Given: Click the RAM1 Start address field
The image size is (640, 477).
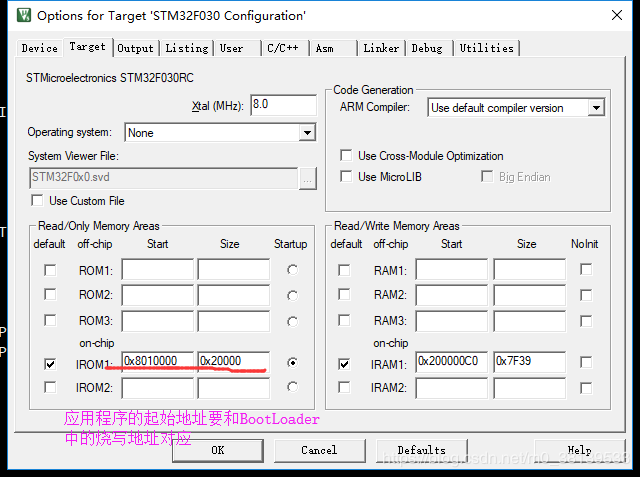Looking at the screenshot, I should (x=451, y=269).
